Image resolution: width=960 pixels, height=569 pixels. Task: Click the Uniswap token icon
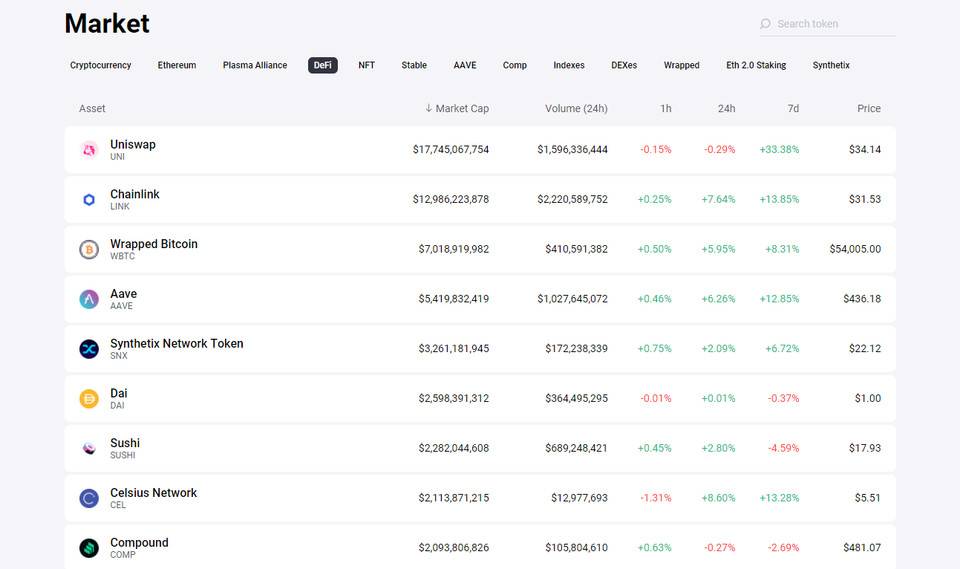89,150
